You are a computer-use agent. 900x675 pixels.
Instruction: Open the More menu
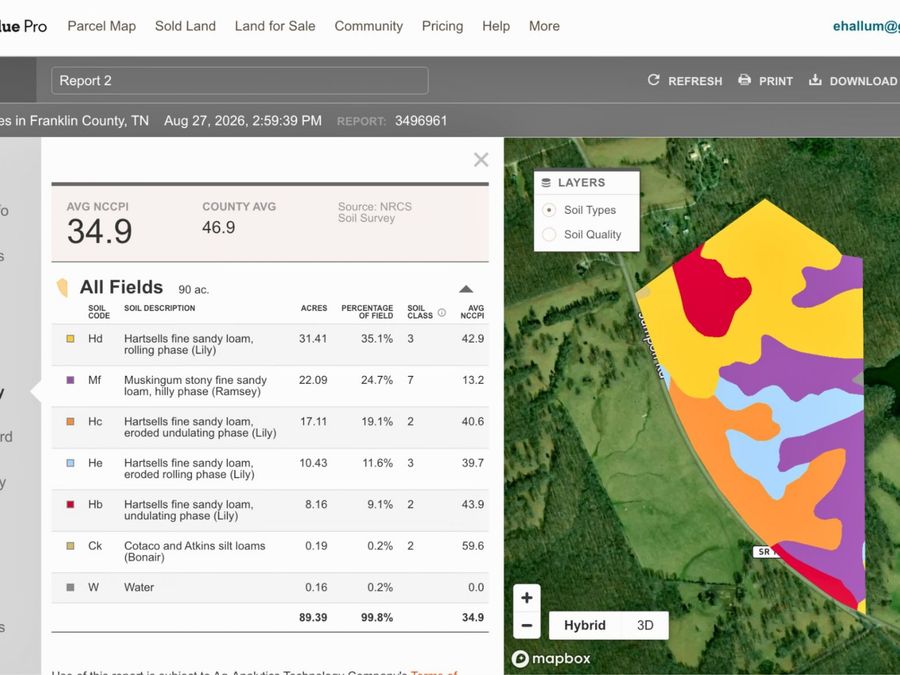(x=544, y=26)
